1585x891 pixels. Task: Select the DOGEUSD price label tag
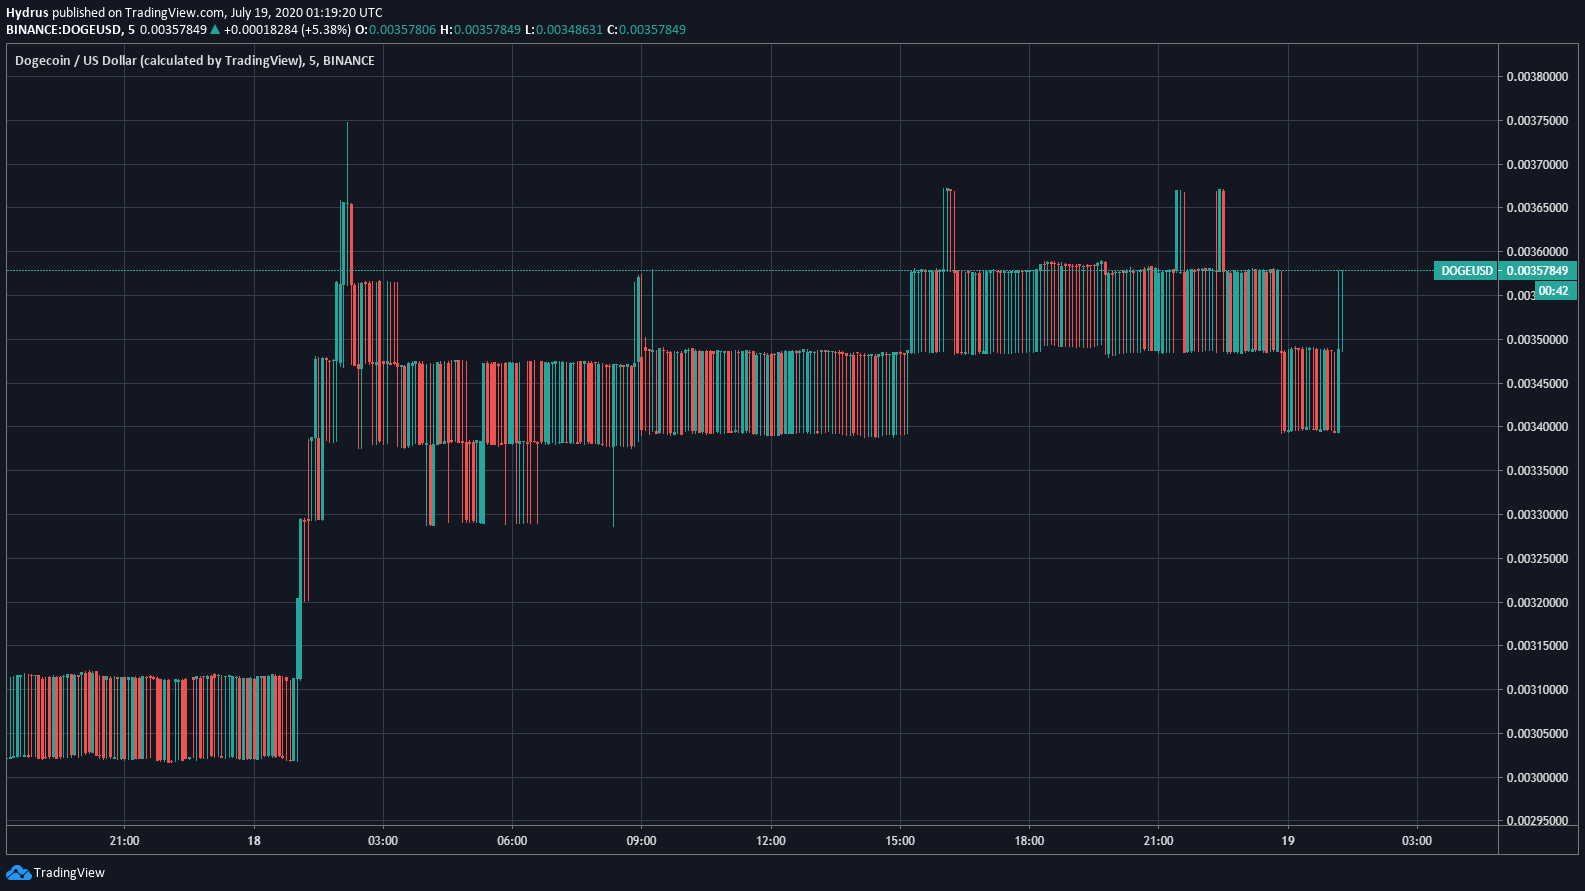coord(1466,271)
